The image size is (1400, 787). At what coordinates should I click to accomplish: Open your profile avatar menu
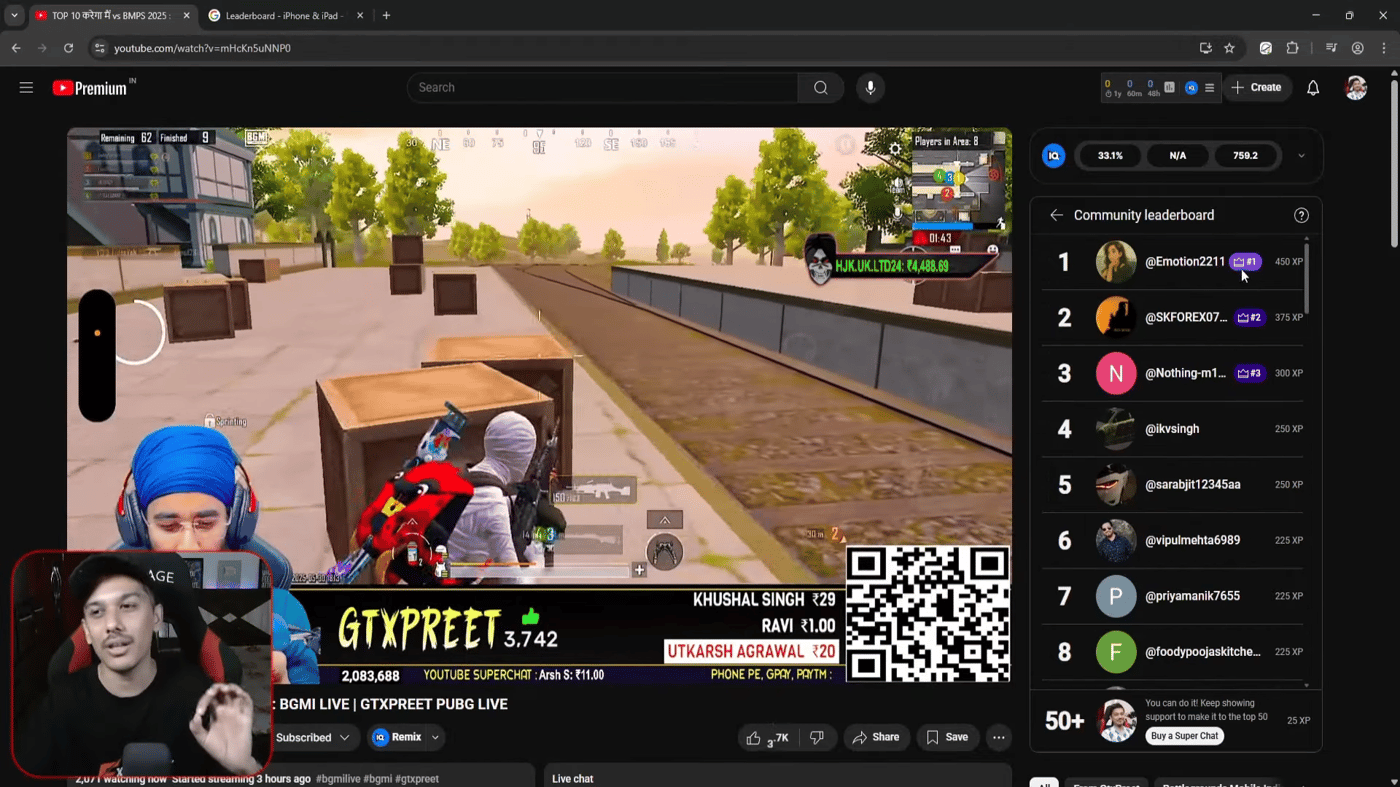pos(1356,87)
